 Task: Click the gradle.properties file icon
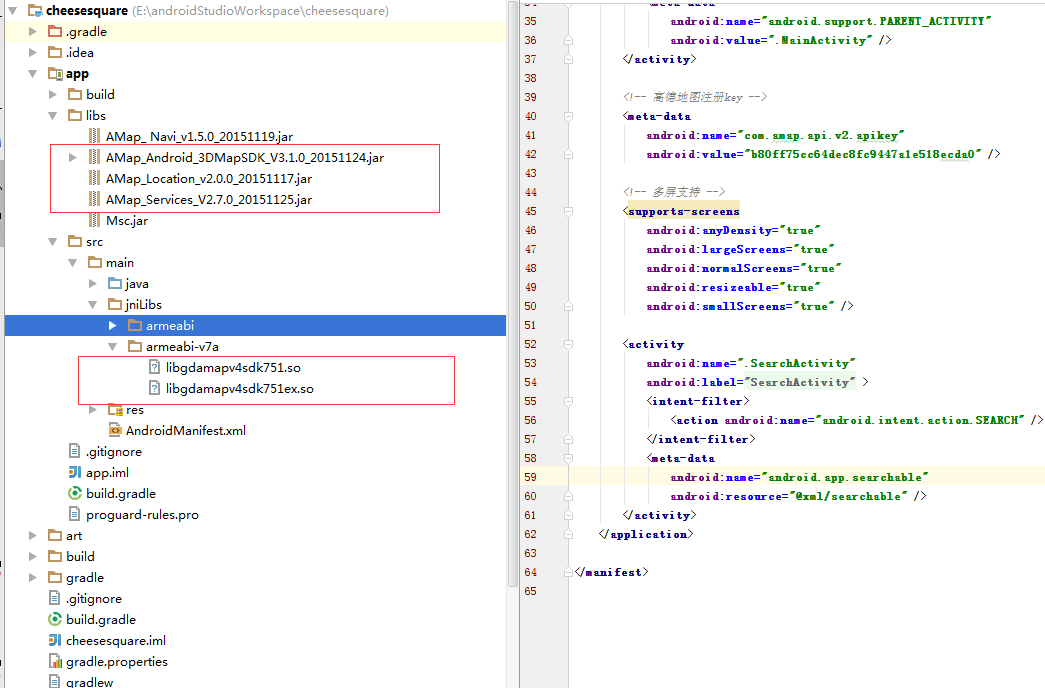point(55,661)
